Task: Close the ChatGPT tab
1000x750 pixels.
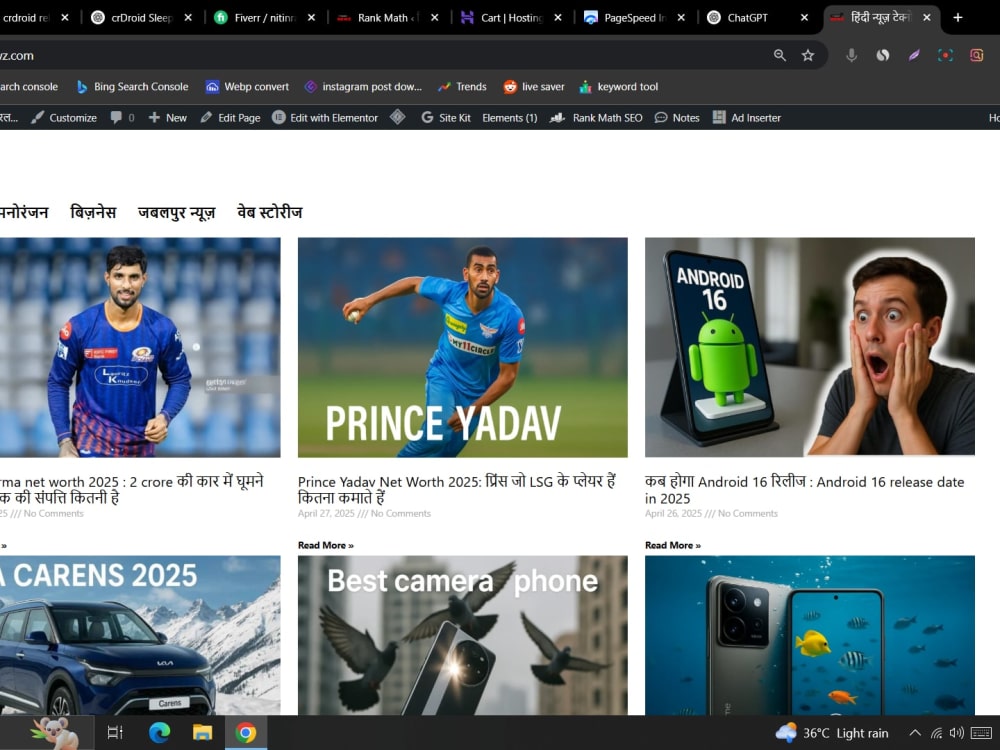Action: click(x=804, y=18)
